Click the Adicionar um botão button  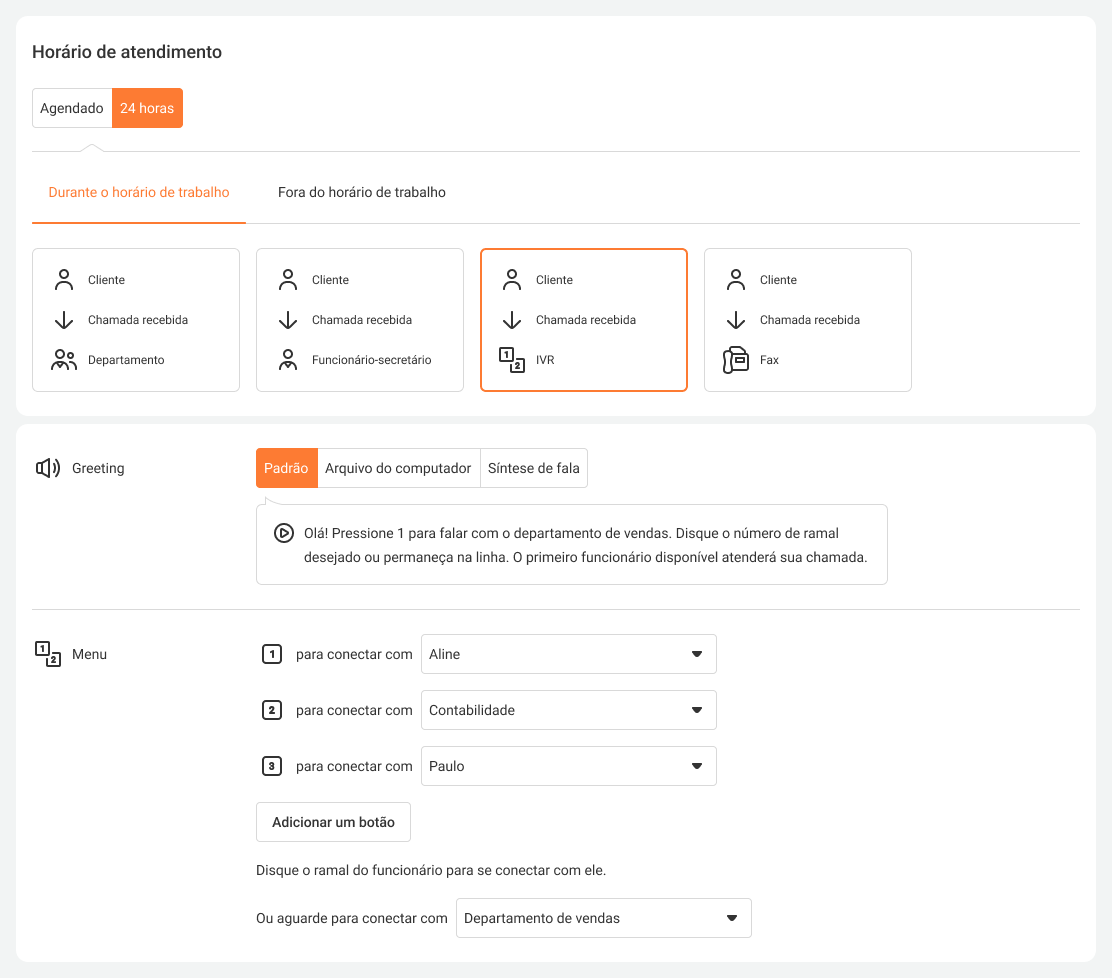coord(333,822)
